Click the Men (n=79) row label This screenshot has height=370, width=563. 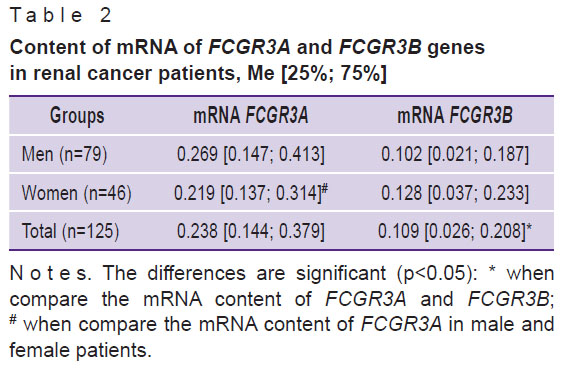[x=65, y=154]
